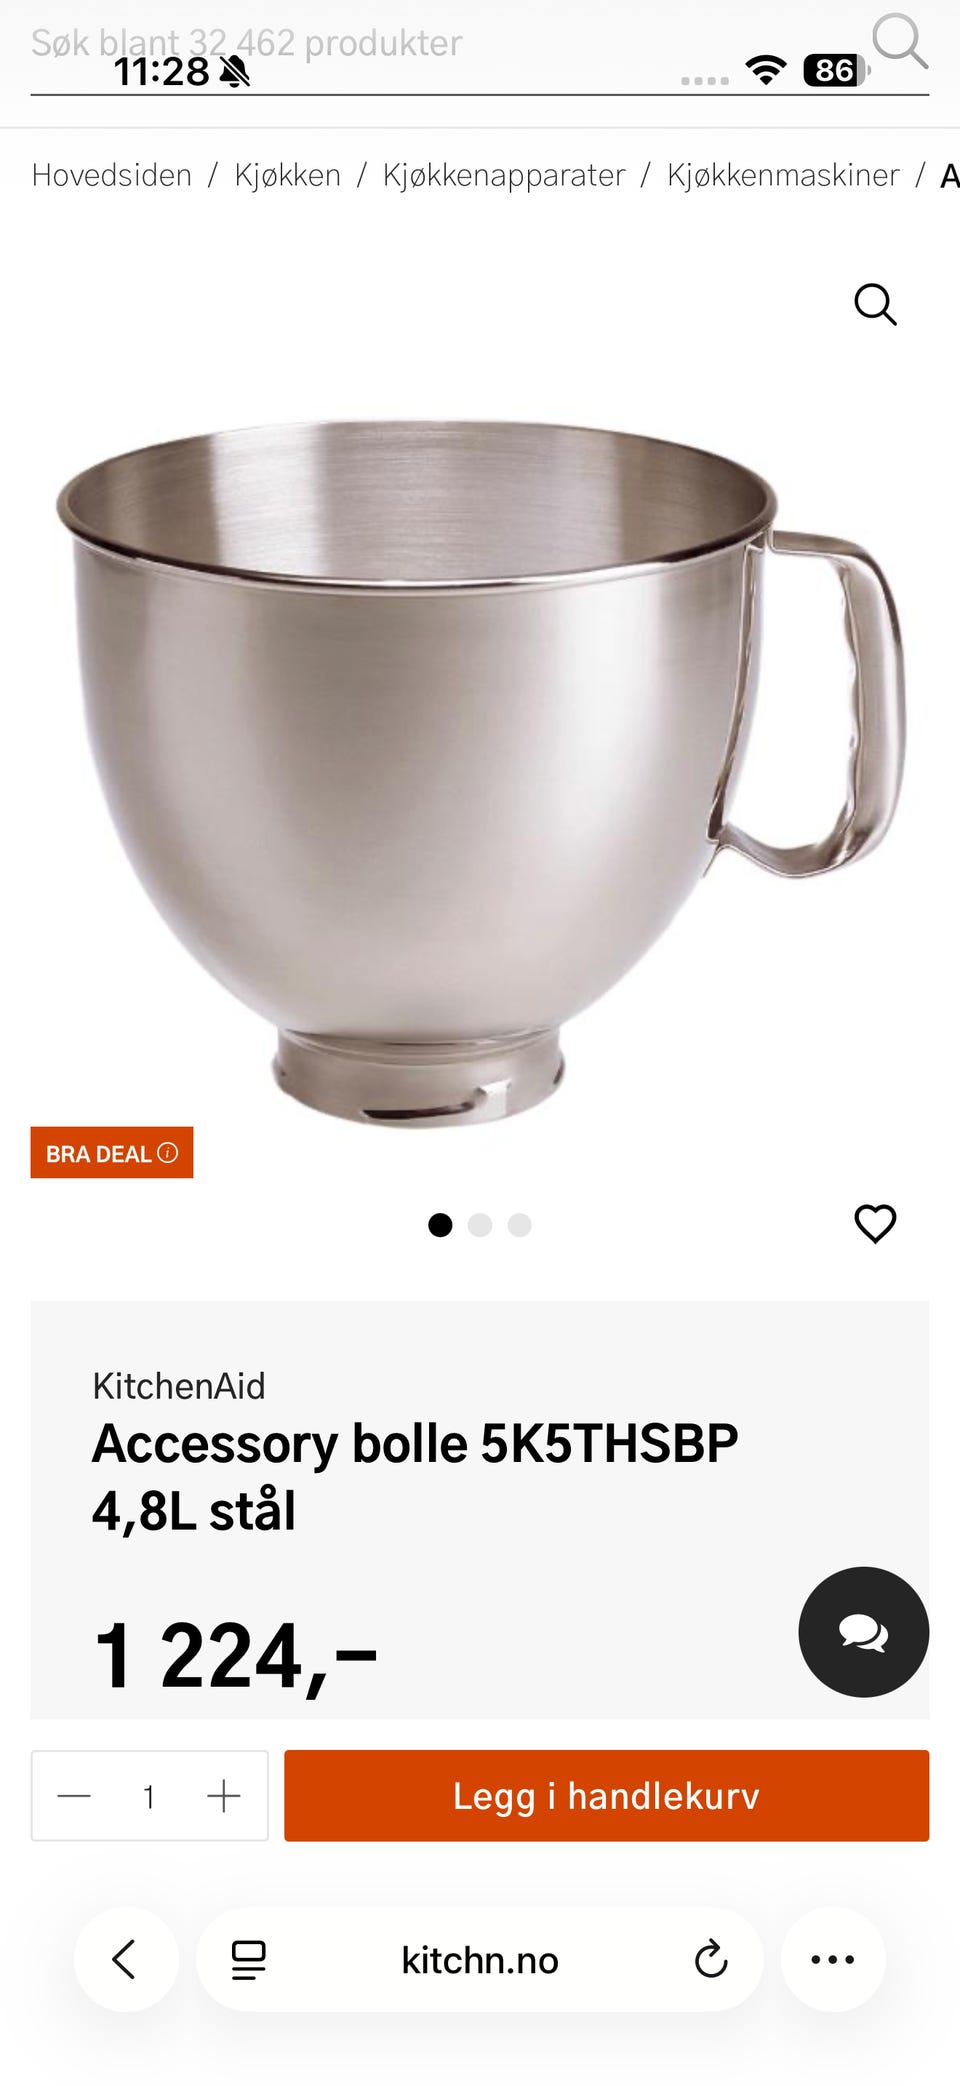Image resolution: width=960 pixels, height=2086 pixels.
Task: Decrease quantity with minus button
Action: [x=74, y=1796]
